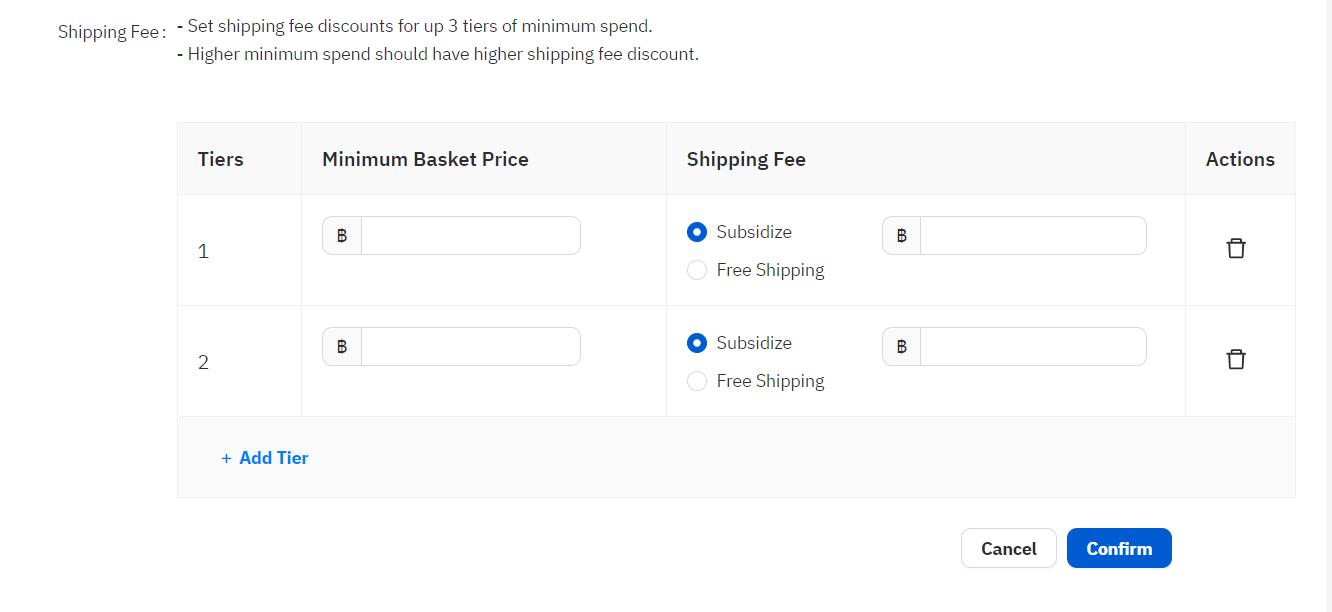Click baht symbol in tier 2 minimum basket price
Screen dimensions: 1332x612
click(342, 347)
